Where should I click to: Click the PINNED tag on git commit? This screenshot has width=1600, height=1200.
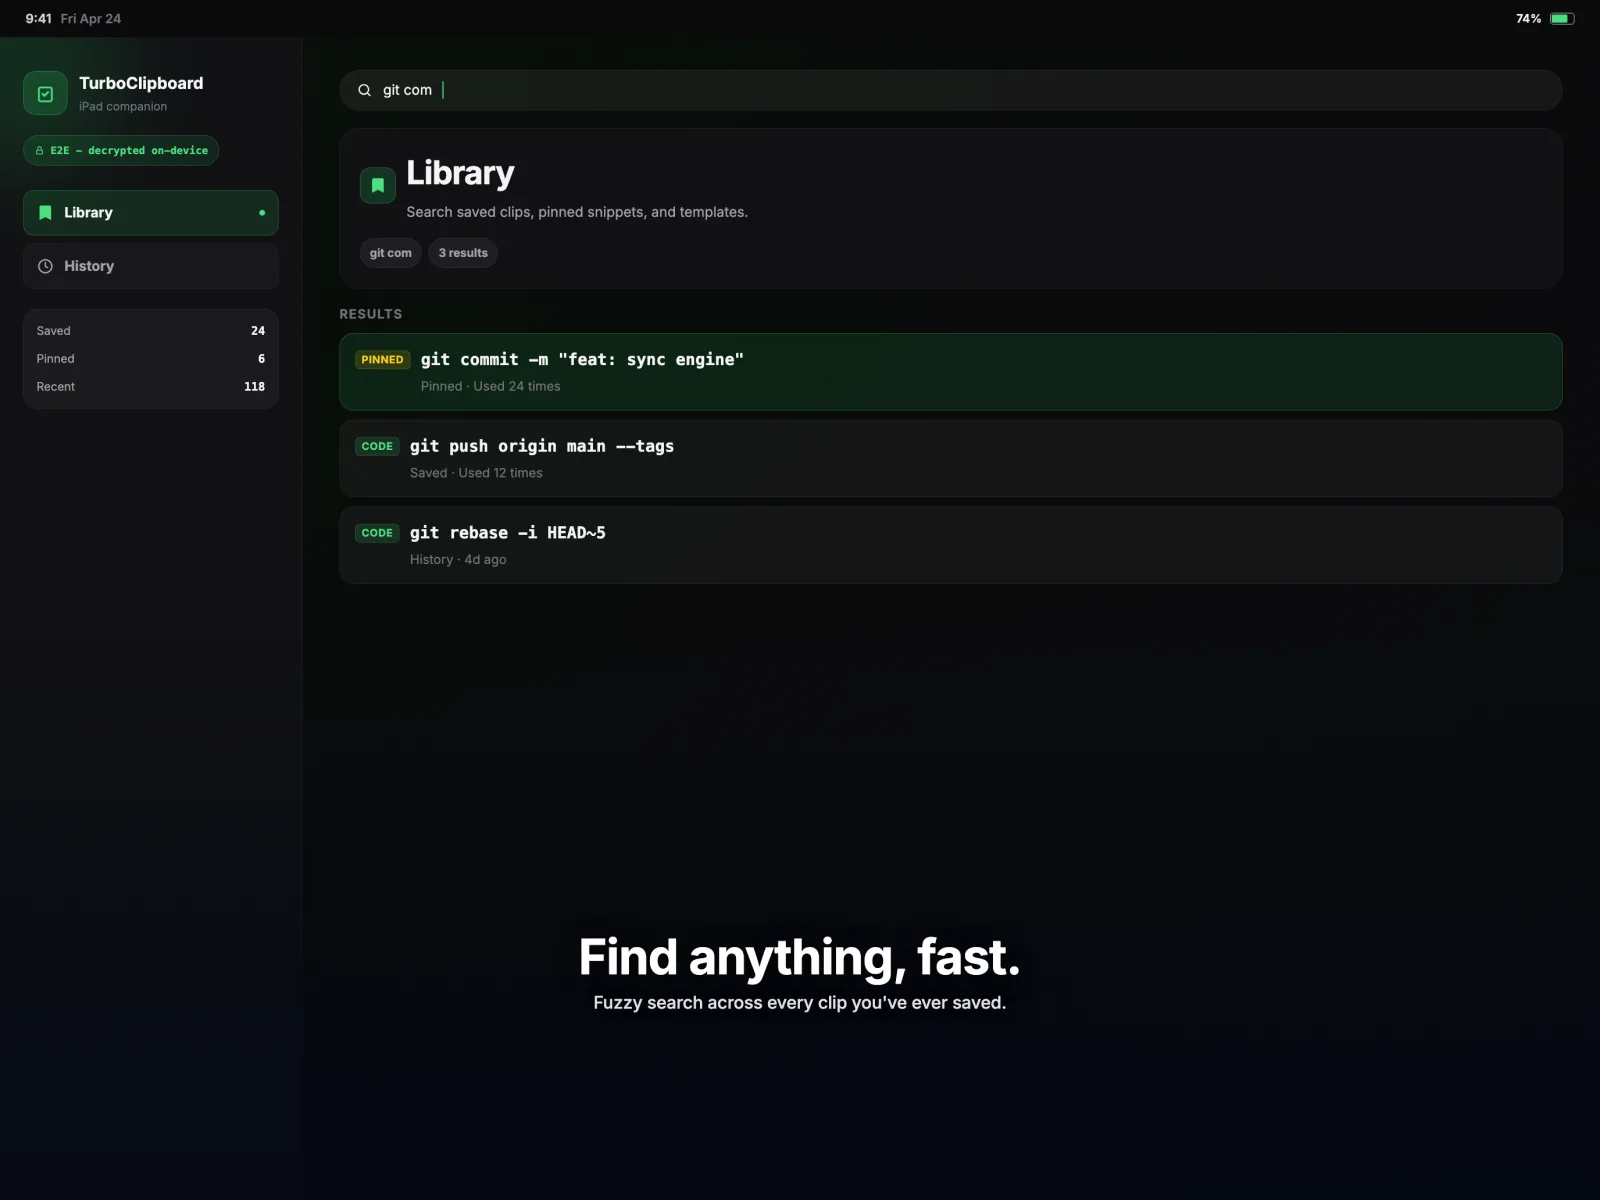[382, 360]
